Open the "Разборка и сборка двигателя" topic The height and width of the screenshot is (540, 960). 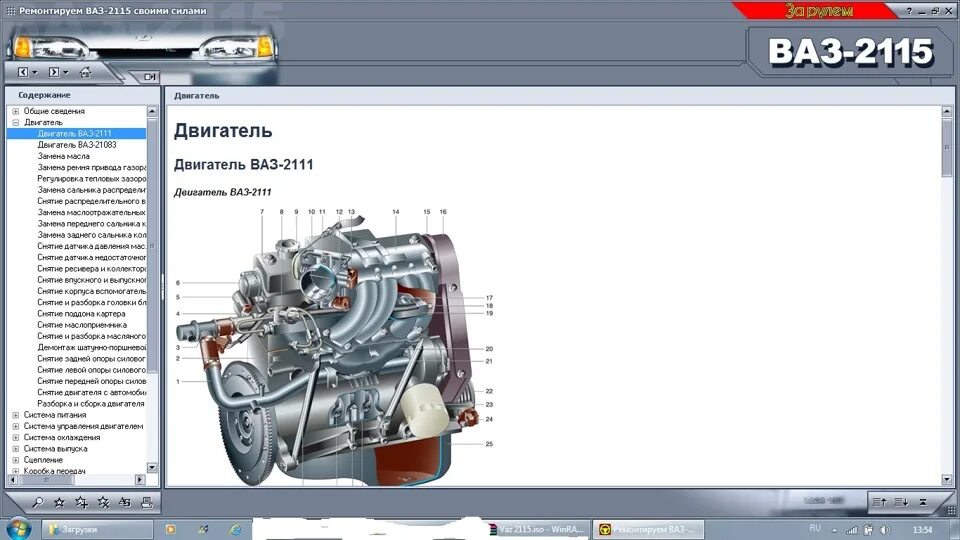[91, 403]
